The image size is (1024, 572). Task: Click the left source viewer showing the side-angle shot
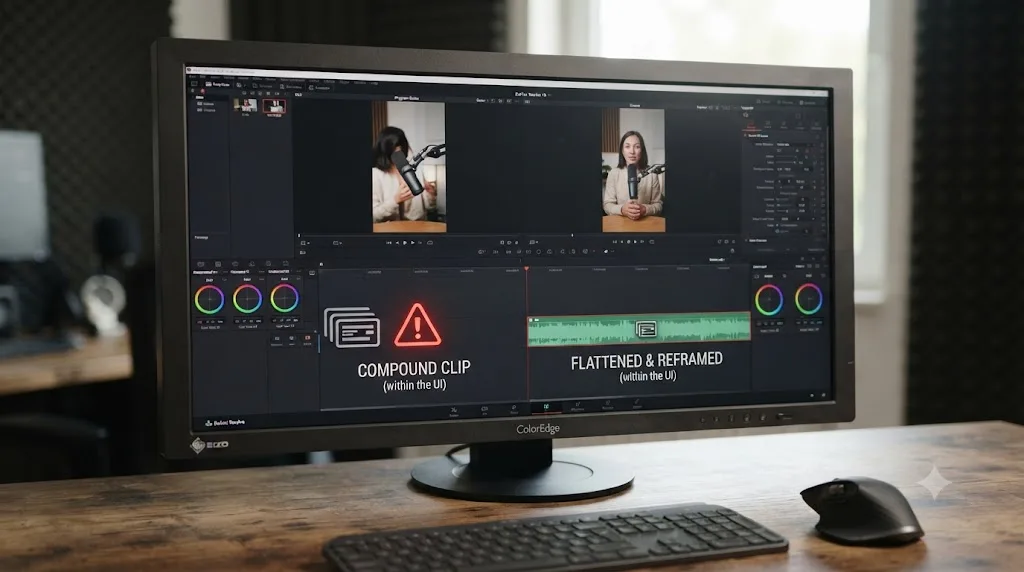click(409, 167)
